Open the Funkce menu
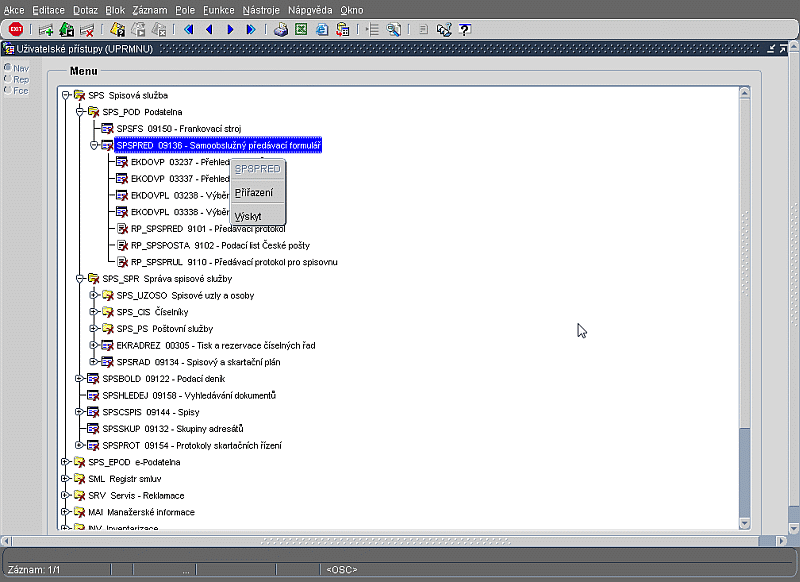This screenshot has height=582, width=800. tap(219, 10)
